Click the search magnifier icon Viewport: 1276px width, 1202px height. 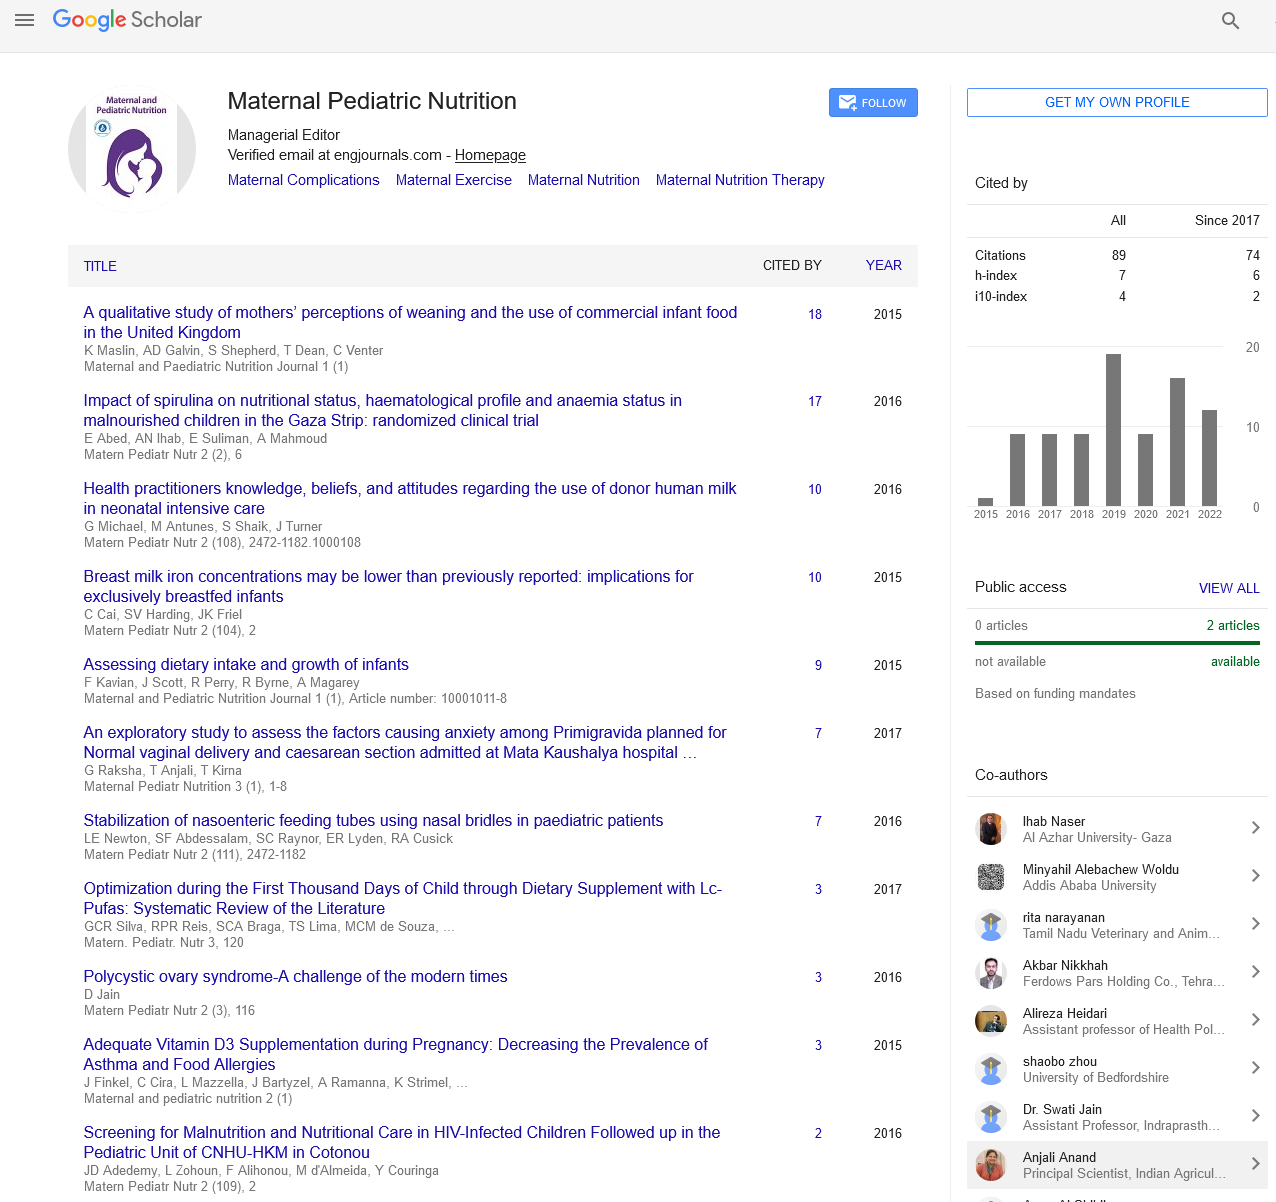[1230, 21]
